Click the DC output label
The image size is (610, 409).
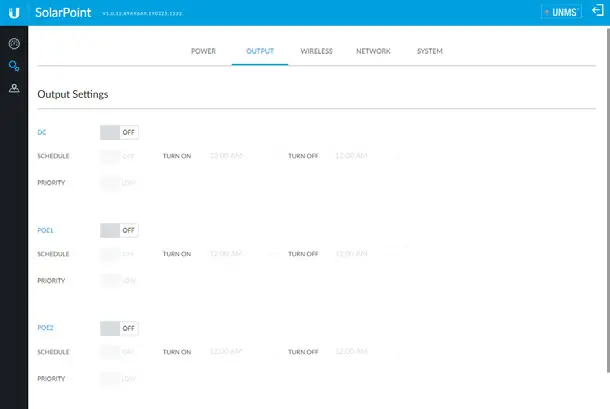(x=42, y=132)
